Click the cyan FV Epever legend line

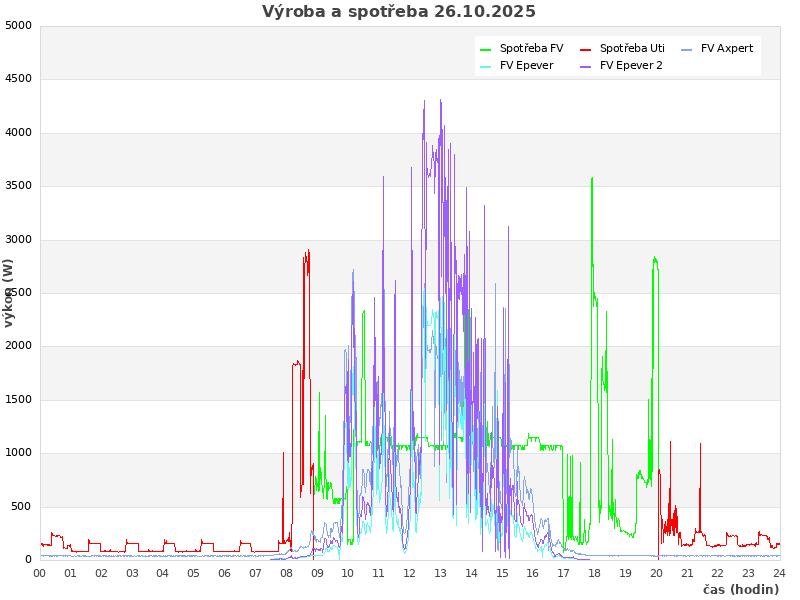485,66
